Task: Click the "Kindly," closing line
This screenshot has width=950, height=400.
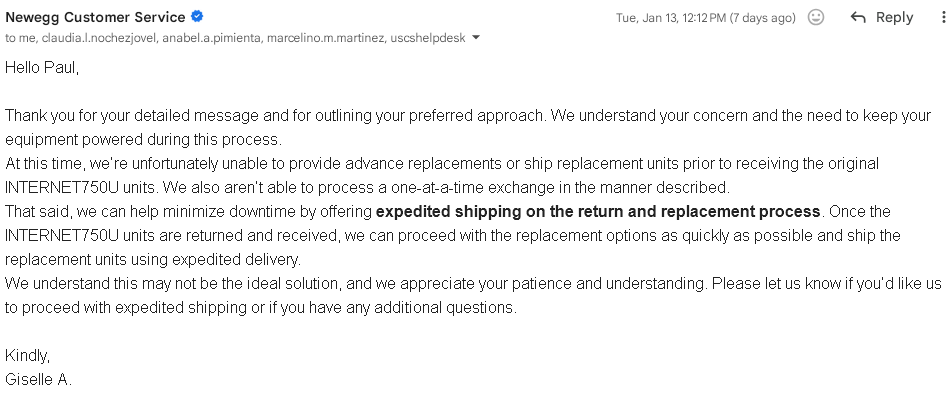Action: (x=27, y=356)
